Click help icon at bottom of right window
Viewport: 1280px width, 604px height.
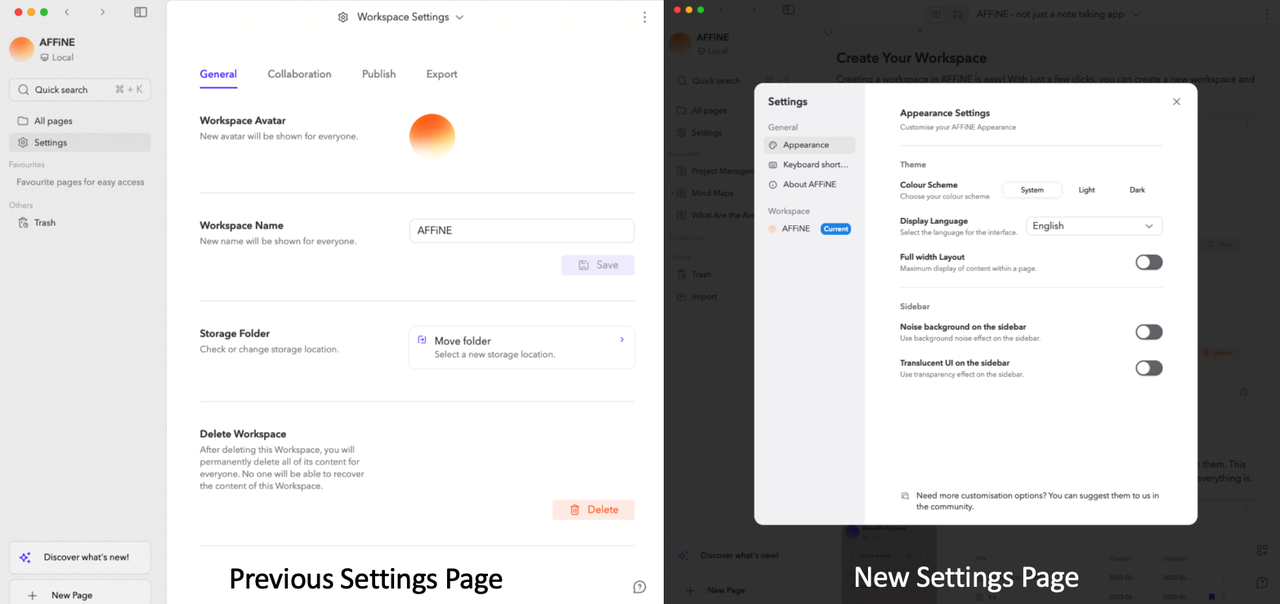click(1263, 583)
